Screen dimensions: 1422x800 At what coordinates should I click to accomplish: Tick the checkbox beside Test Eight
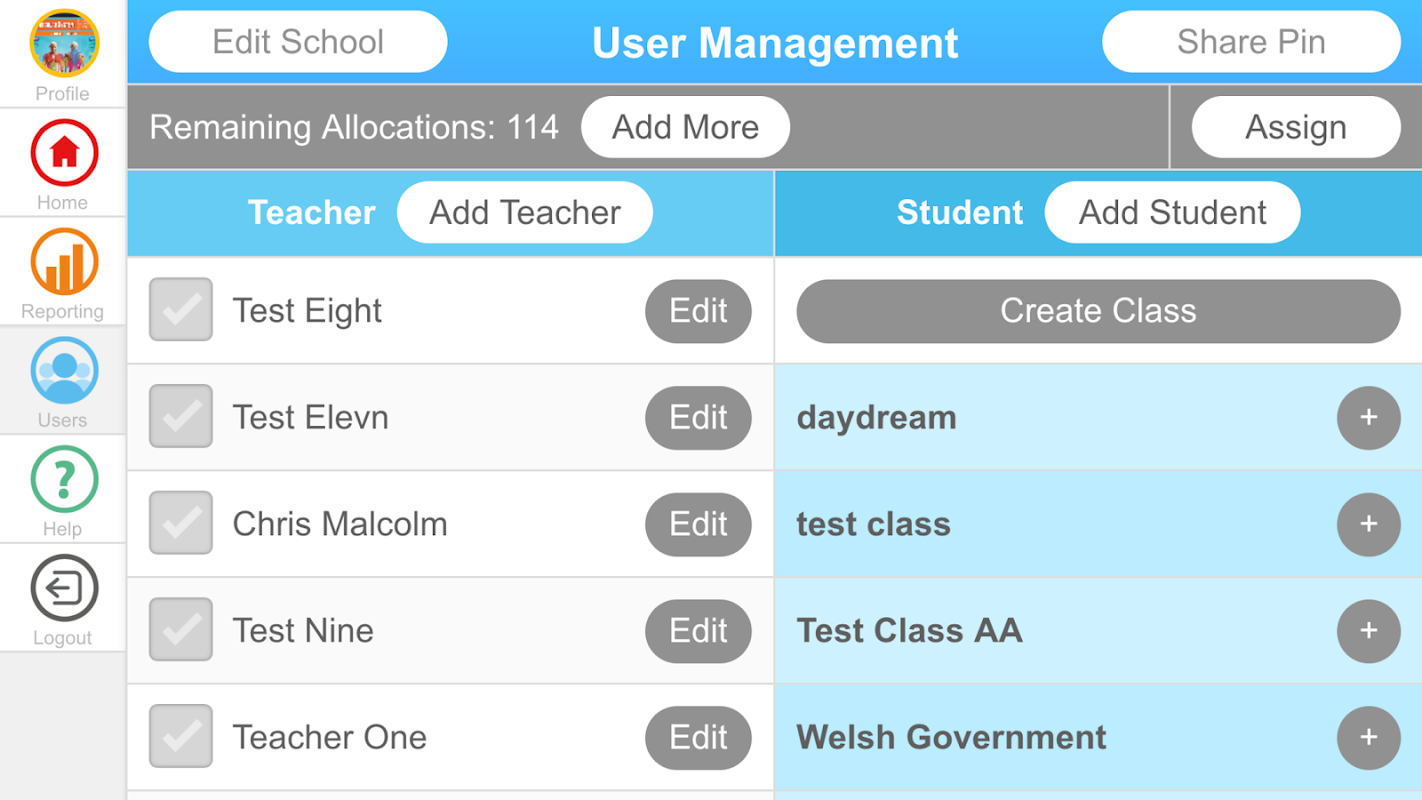point(181,310)
